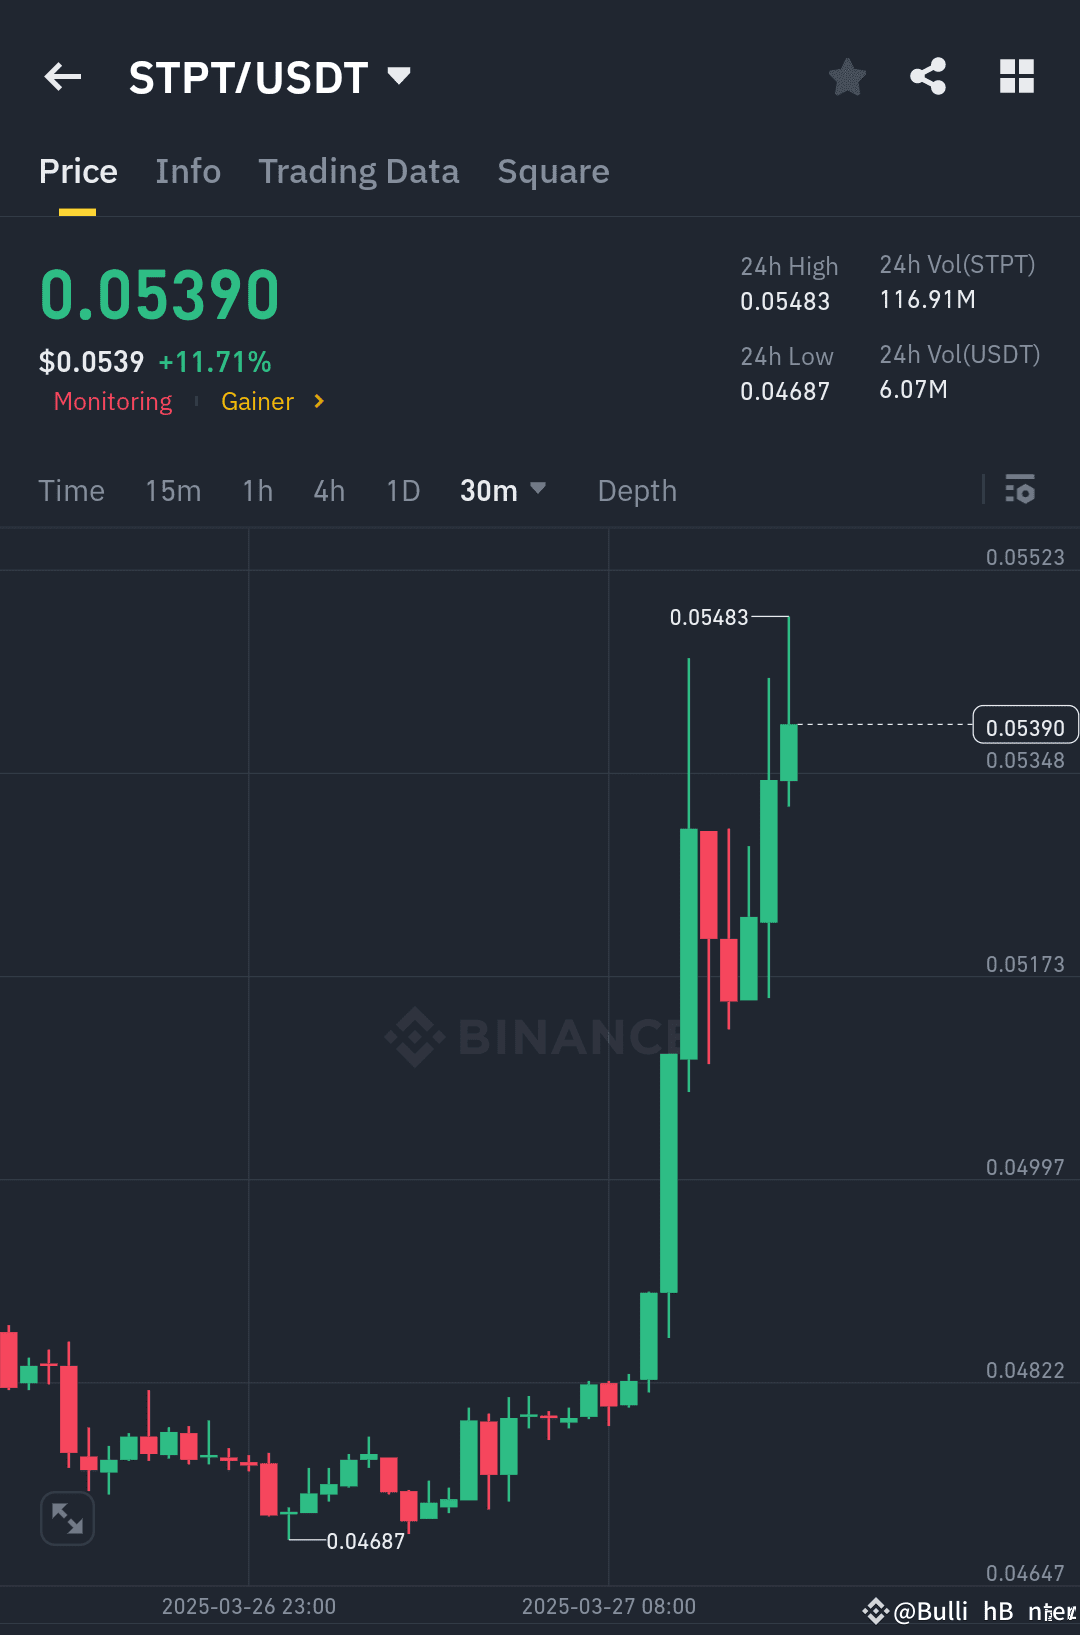Toggle the star to favorite STPT/USDT pair
Screen dimensions: 1080x1635
click(847, 76)
